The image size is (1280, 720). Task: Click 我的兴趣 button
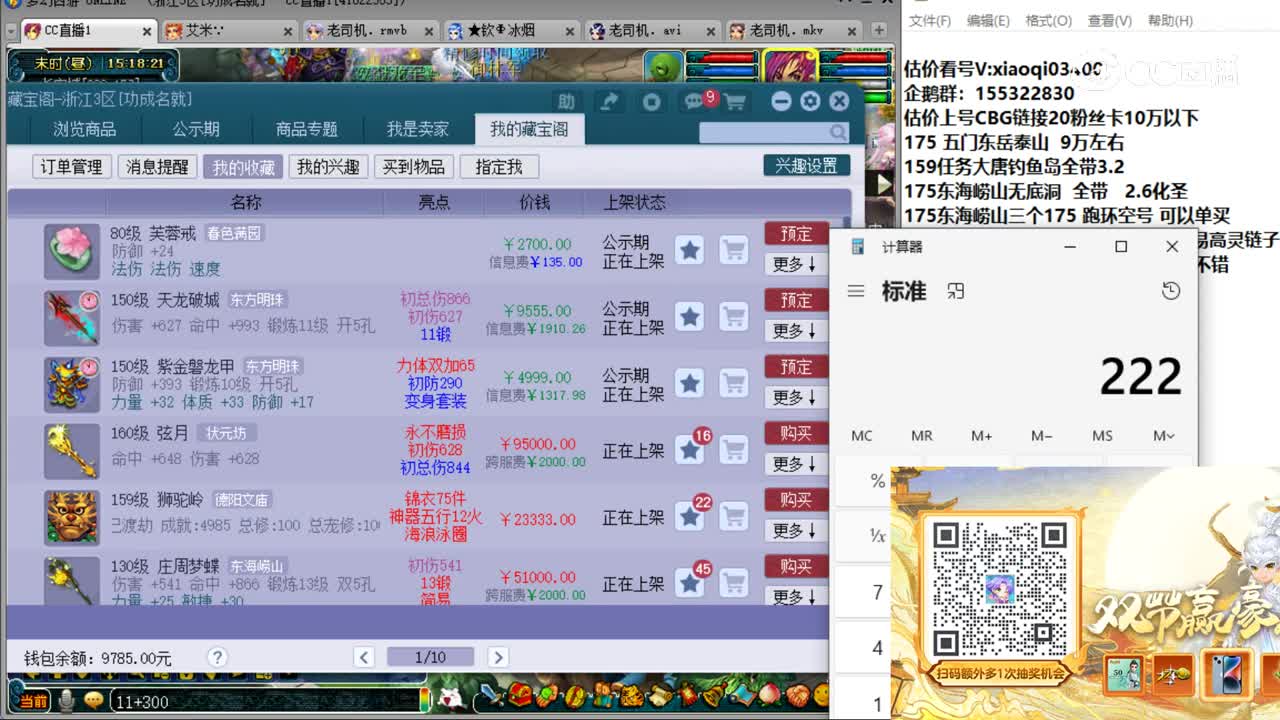click(328, 167)
